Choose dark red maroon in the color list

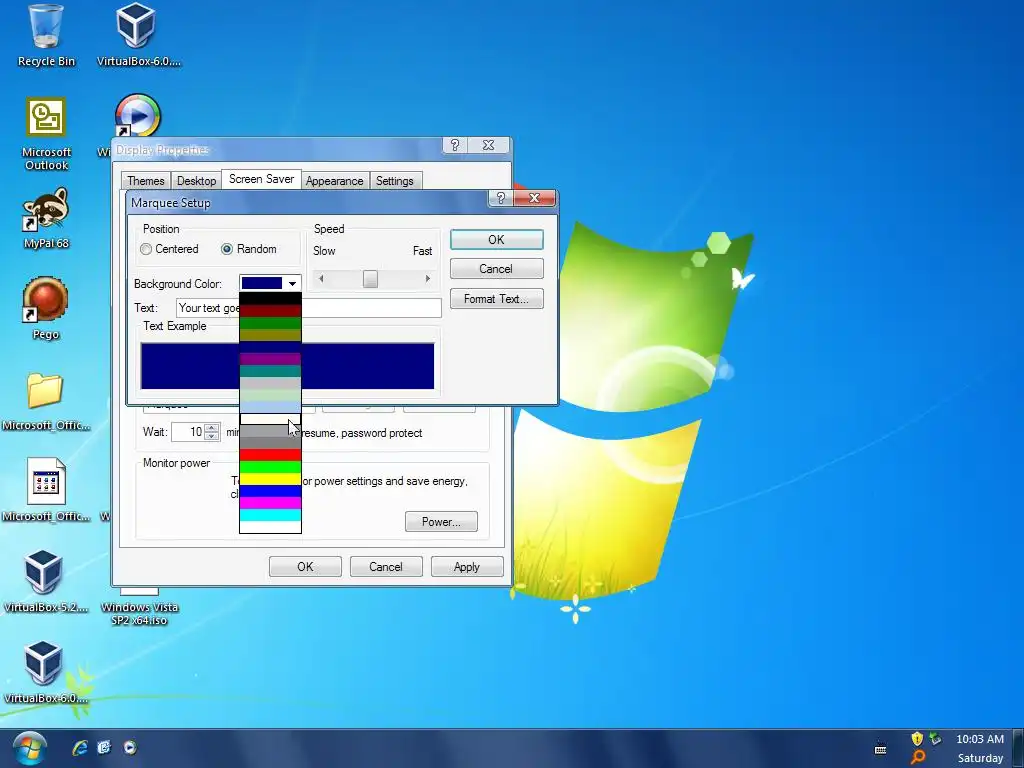coord(270,311)
